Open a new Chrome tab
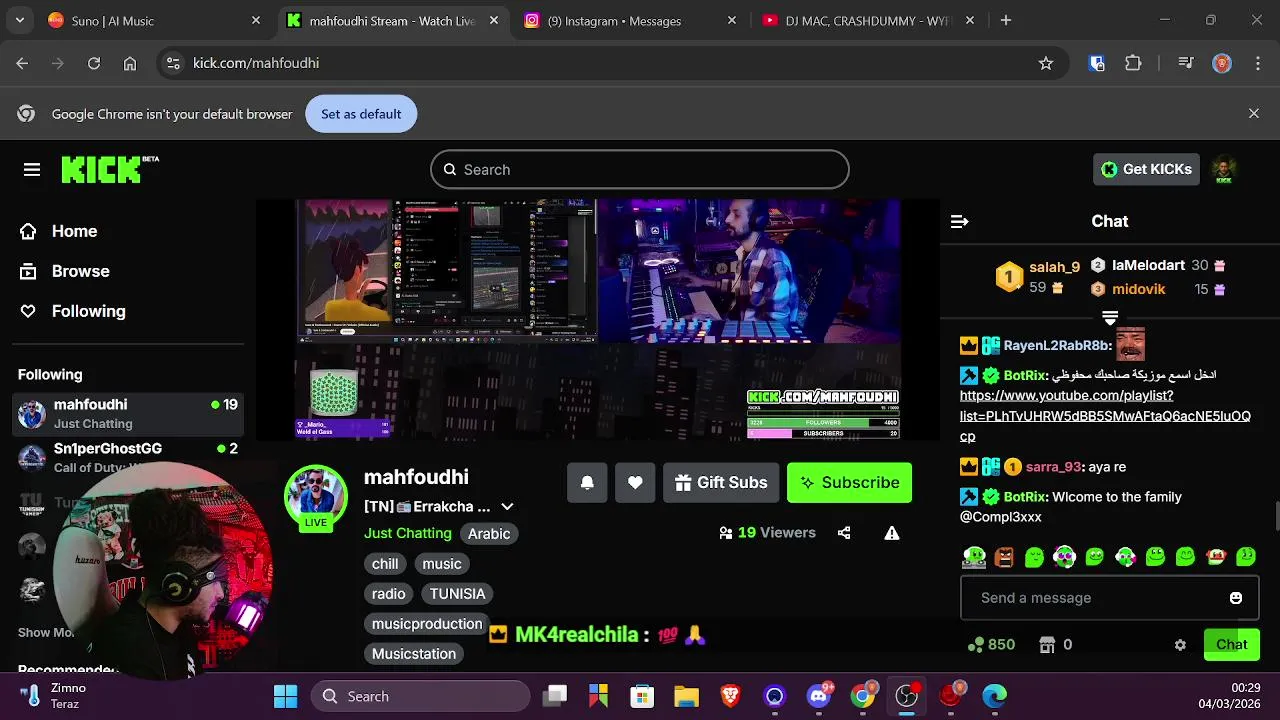The width and height of the screenshot is (1280, 720). tap(1006, 20)
